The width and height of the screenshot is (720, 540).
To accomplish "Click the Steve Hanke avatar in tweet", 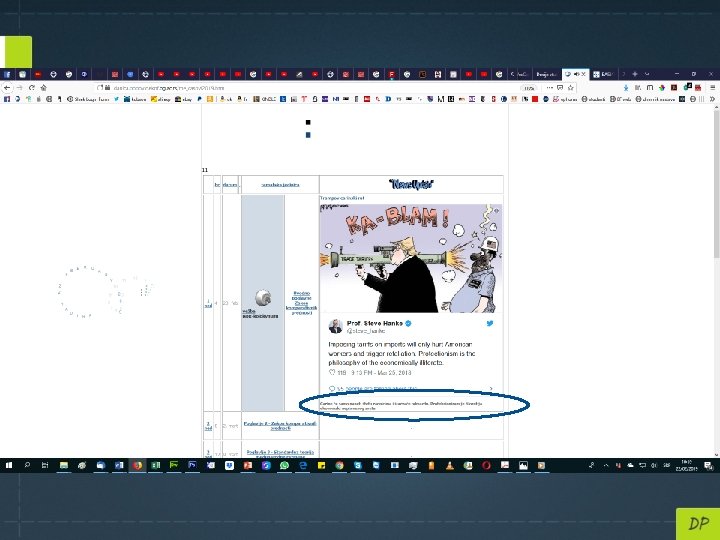I will tap(336, 326).
